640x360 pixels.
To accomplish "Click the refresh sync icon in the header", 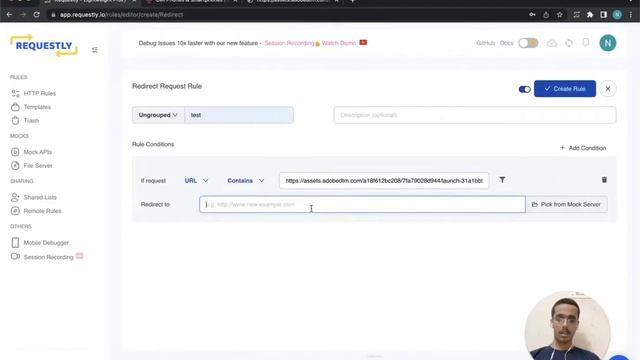I will [x=569, y=43].
